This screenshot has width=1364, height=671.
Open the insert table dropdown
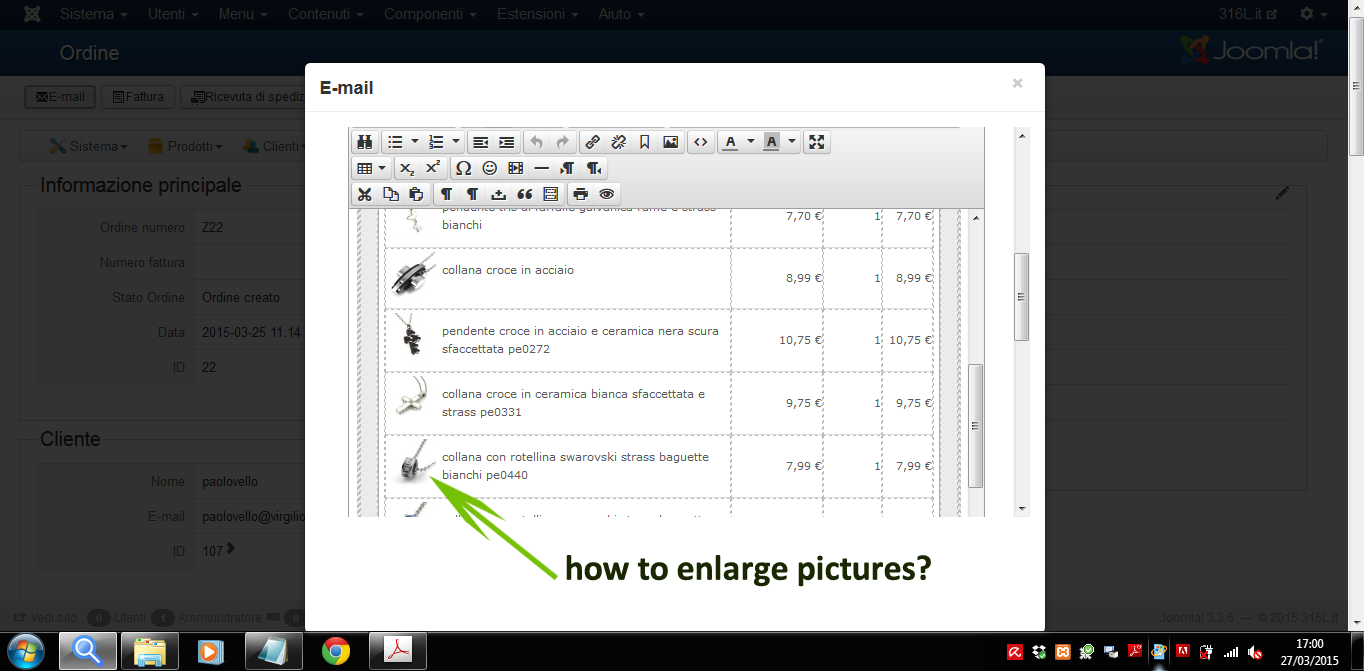pos(372,168)
